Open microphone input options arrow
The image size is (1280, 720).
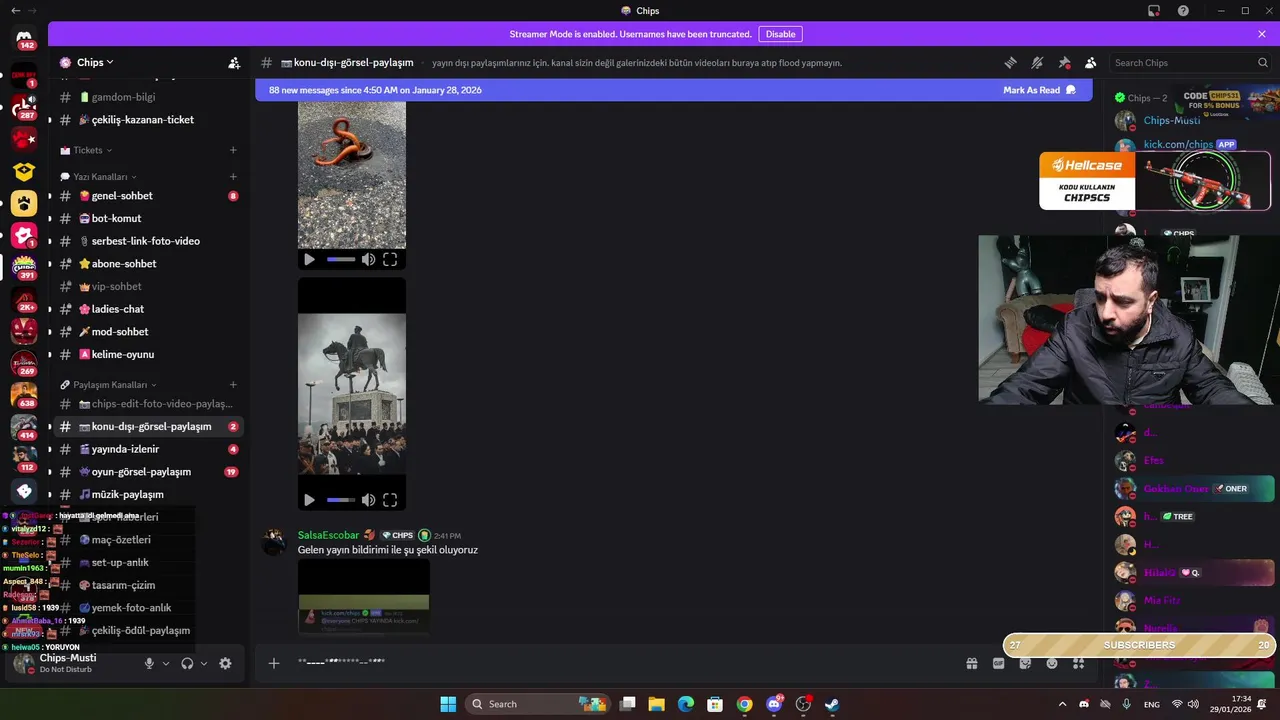coord(166,663)
